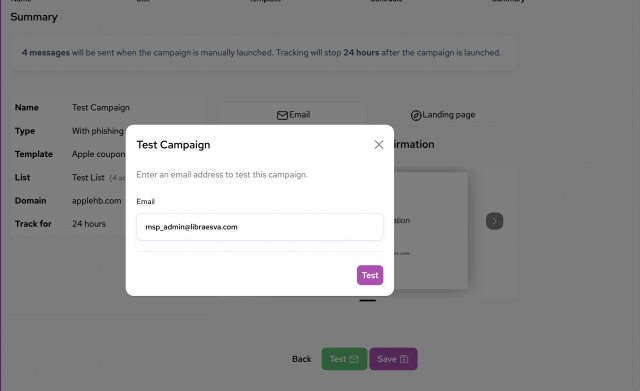Click the envelope icon on Email tab

[x=282, y=116]
